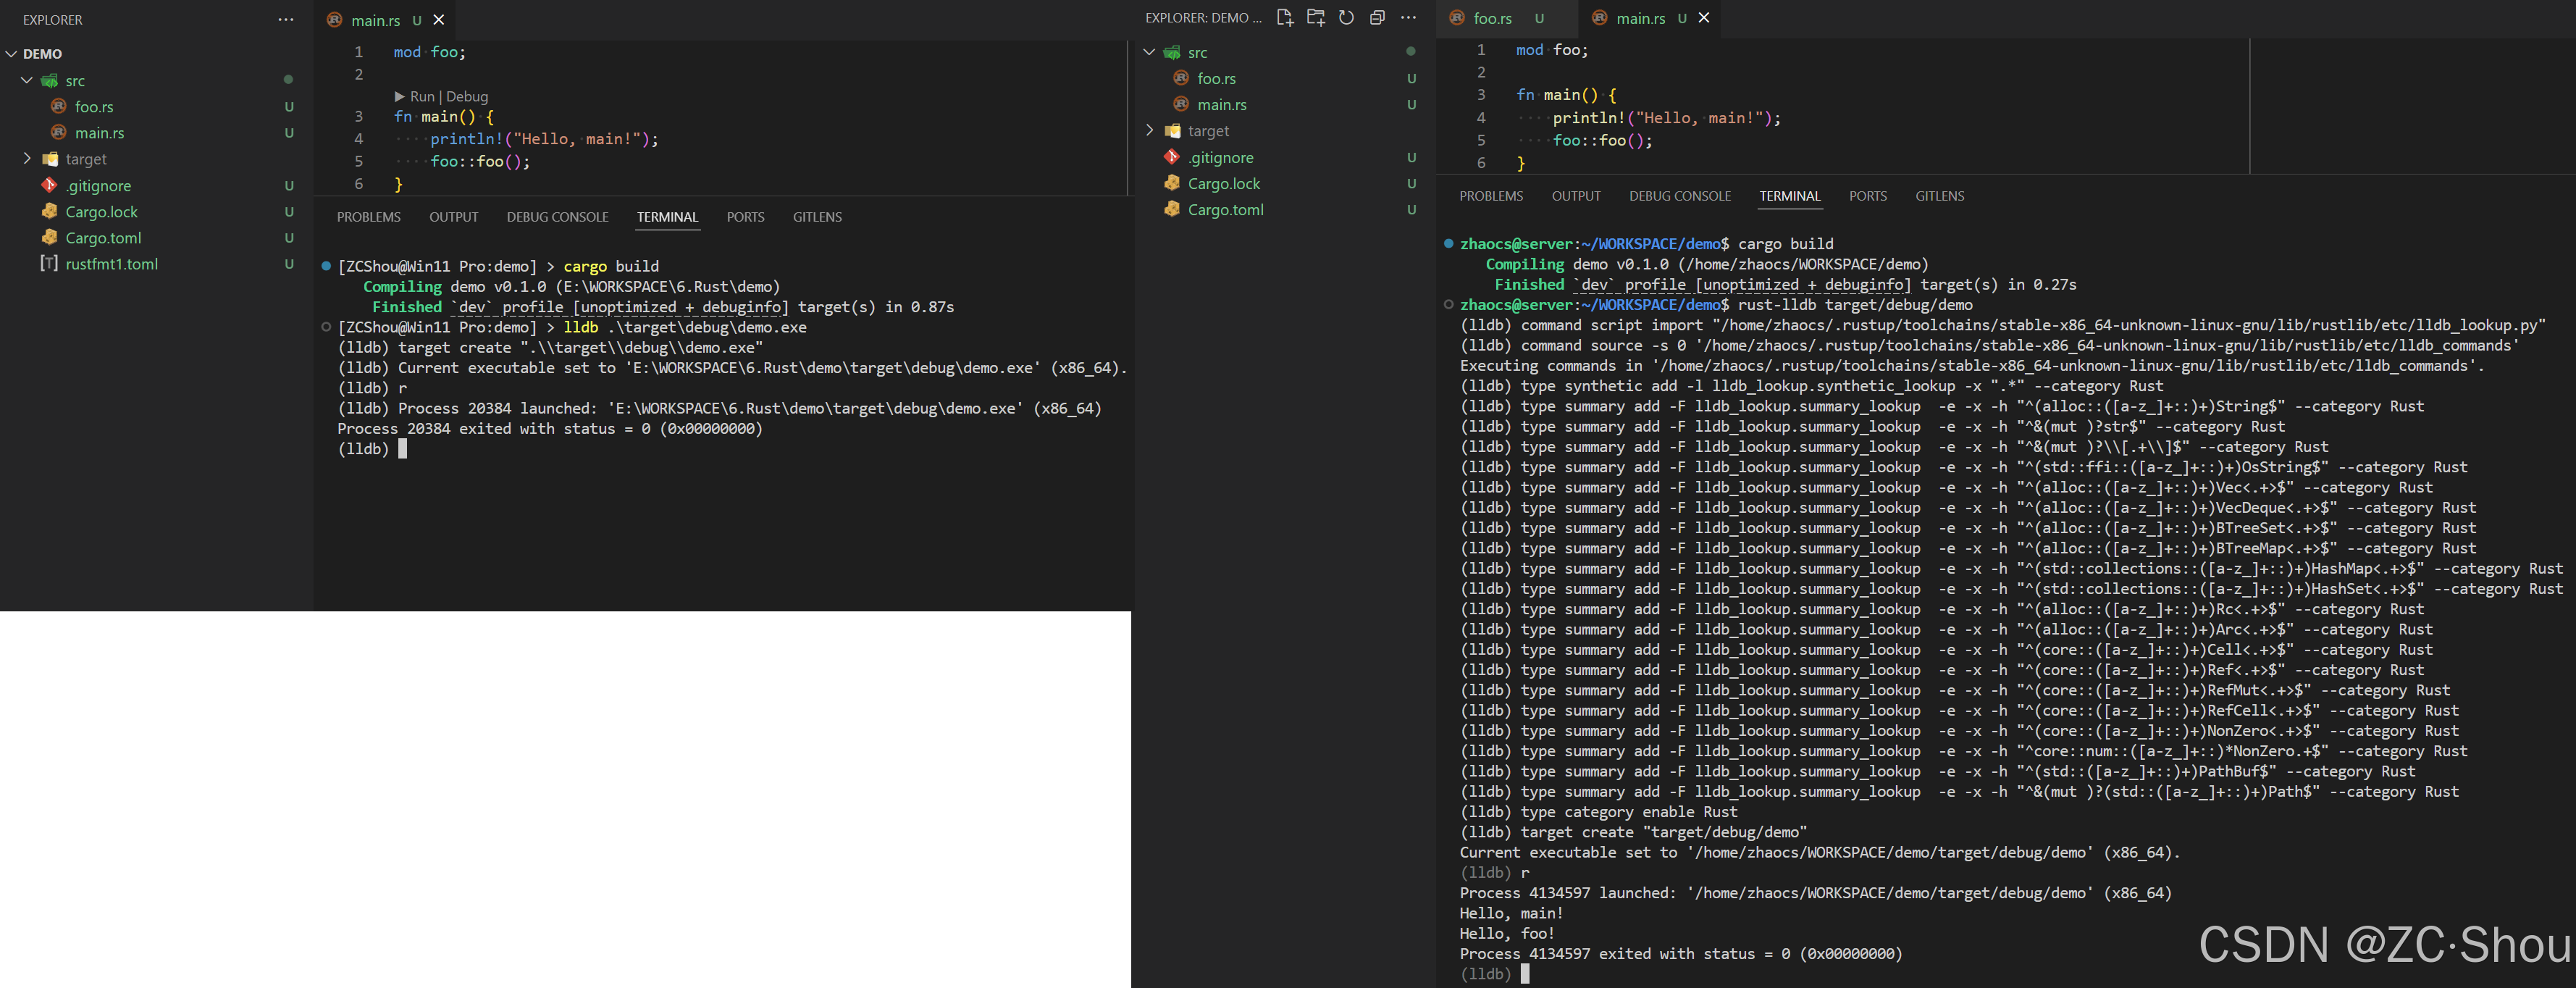Collapse the src folder in Explorer
Screen dimensions: 2576x988
(27, 80)
